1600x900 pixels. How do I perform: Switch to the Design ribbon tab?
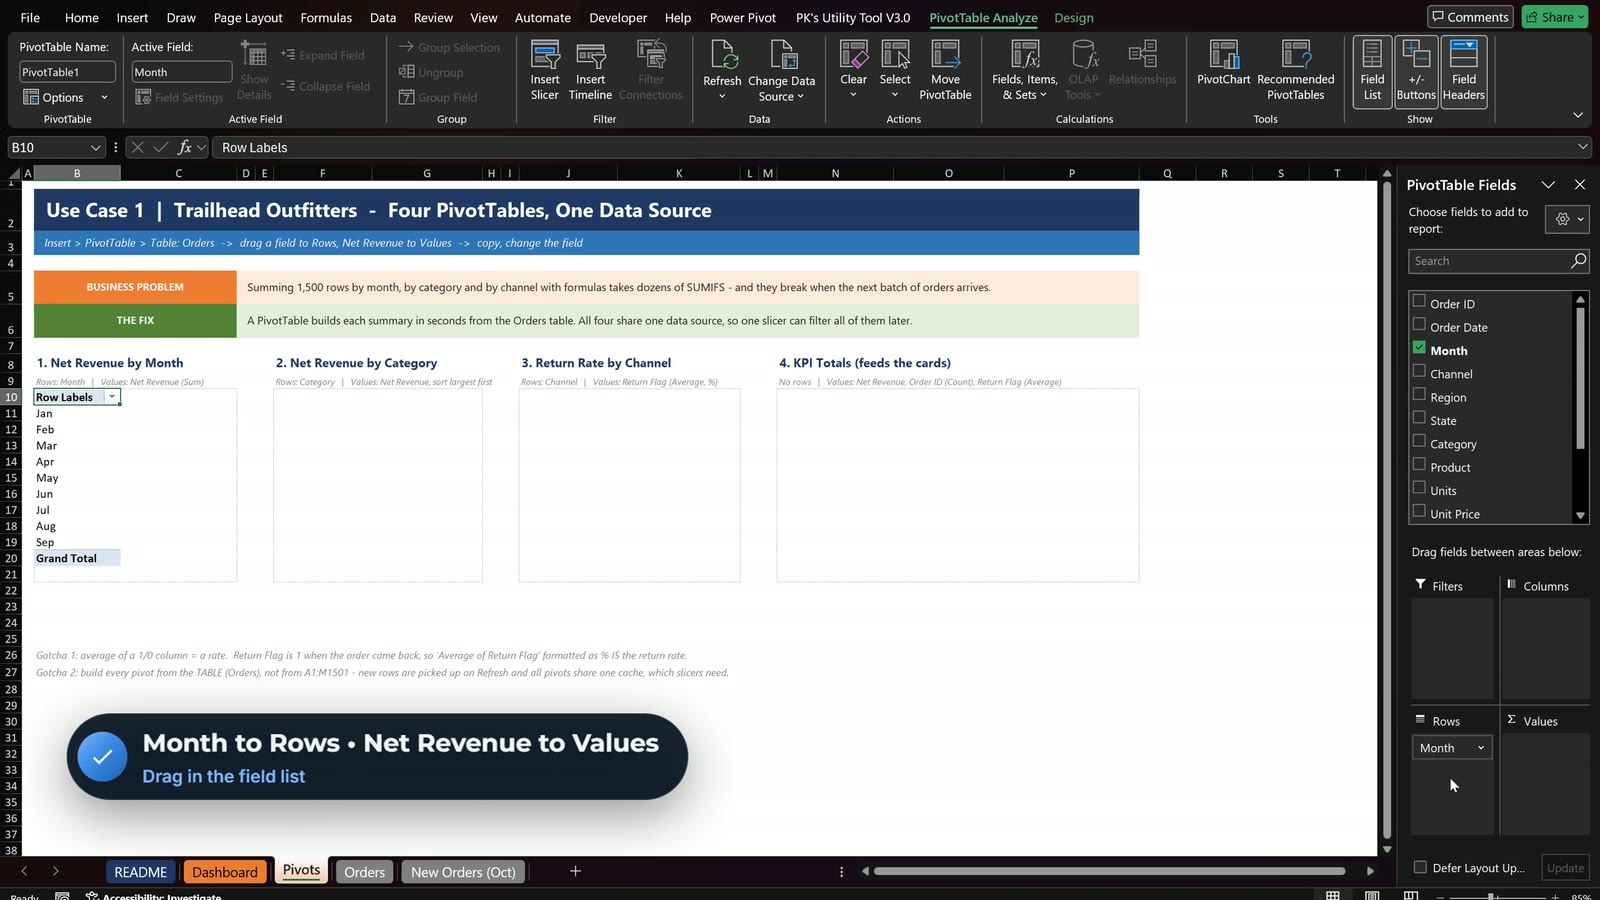1073,17
